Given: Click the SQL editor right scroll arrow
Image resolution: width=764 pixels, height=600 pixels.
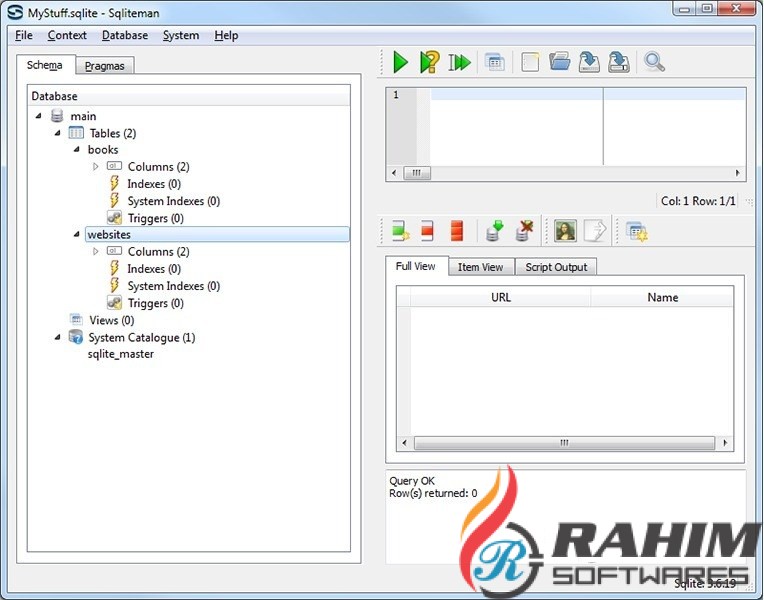Looking at the screenshot, I should (x=737, y=173).
